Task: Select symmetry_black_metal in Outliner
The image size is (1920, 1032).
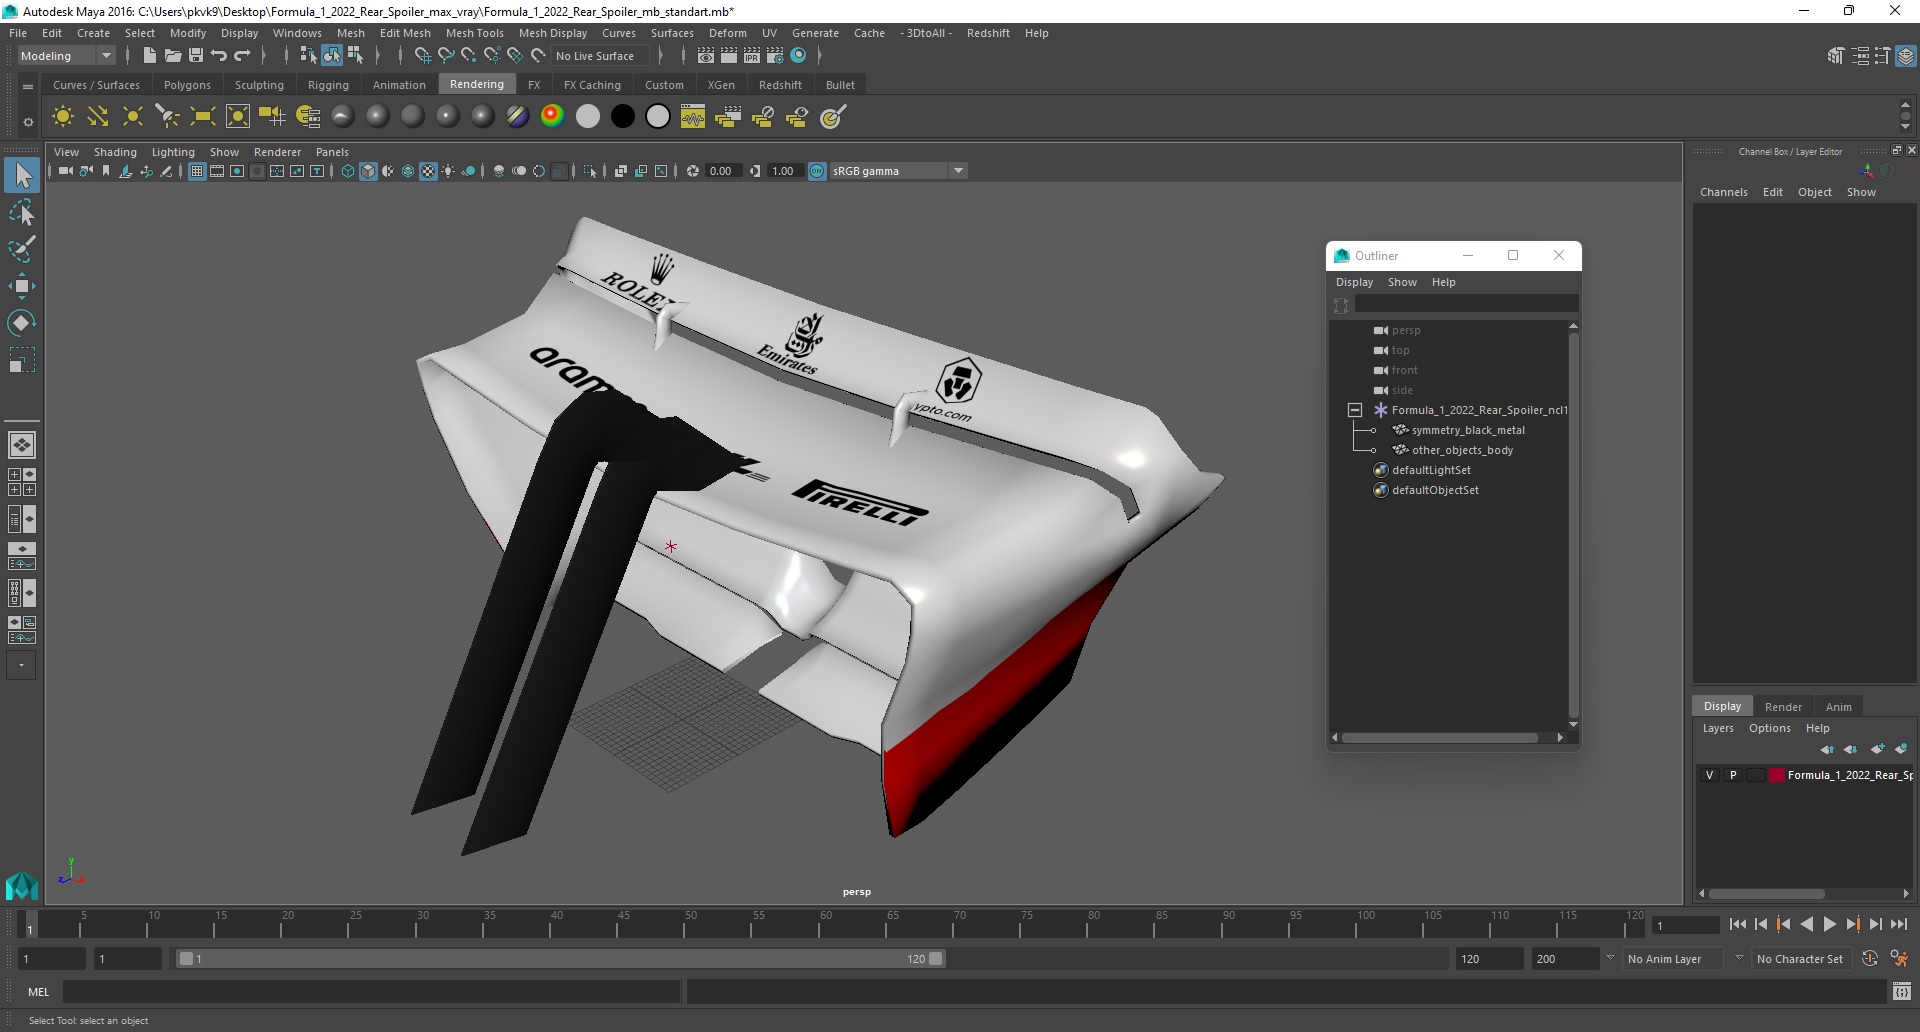Action: click(x=1468, y=430)
